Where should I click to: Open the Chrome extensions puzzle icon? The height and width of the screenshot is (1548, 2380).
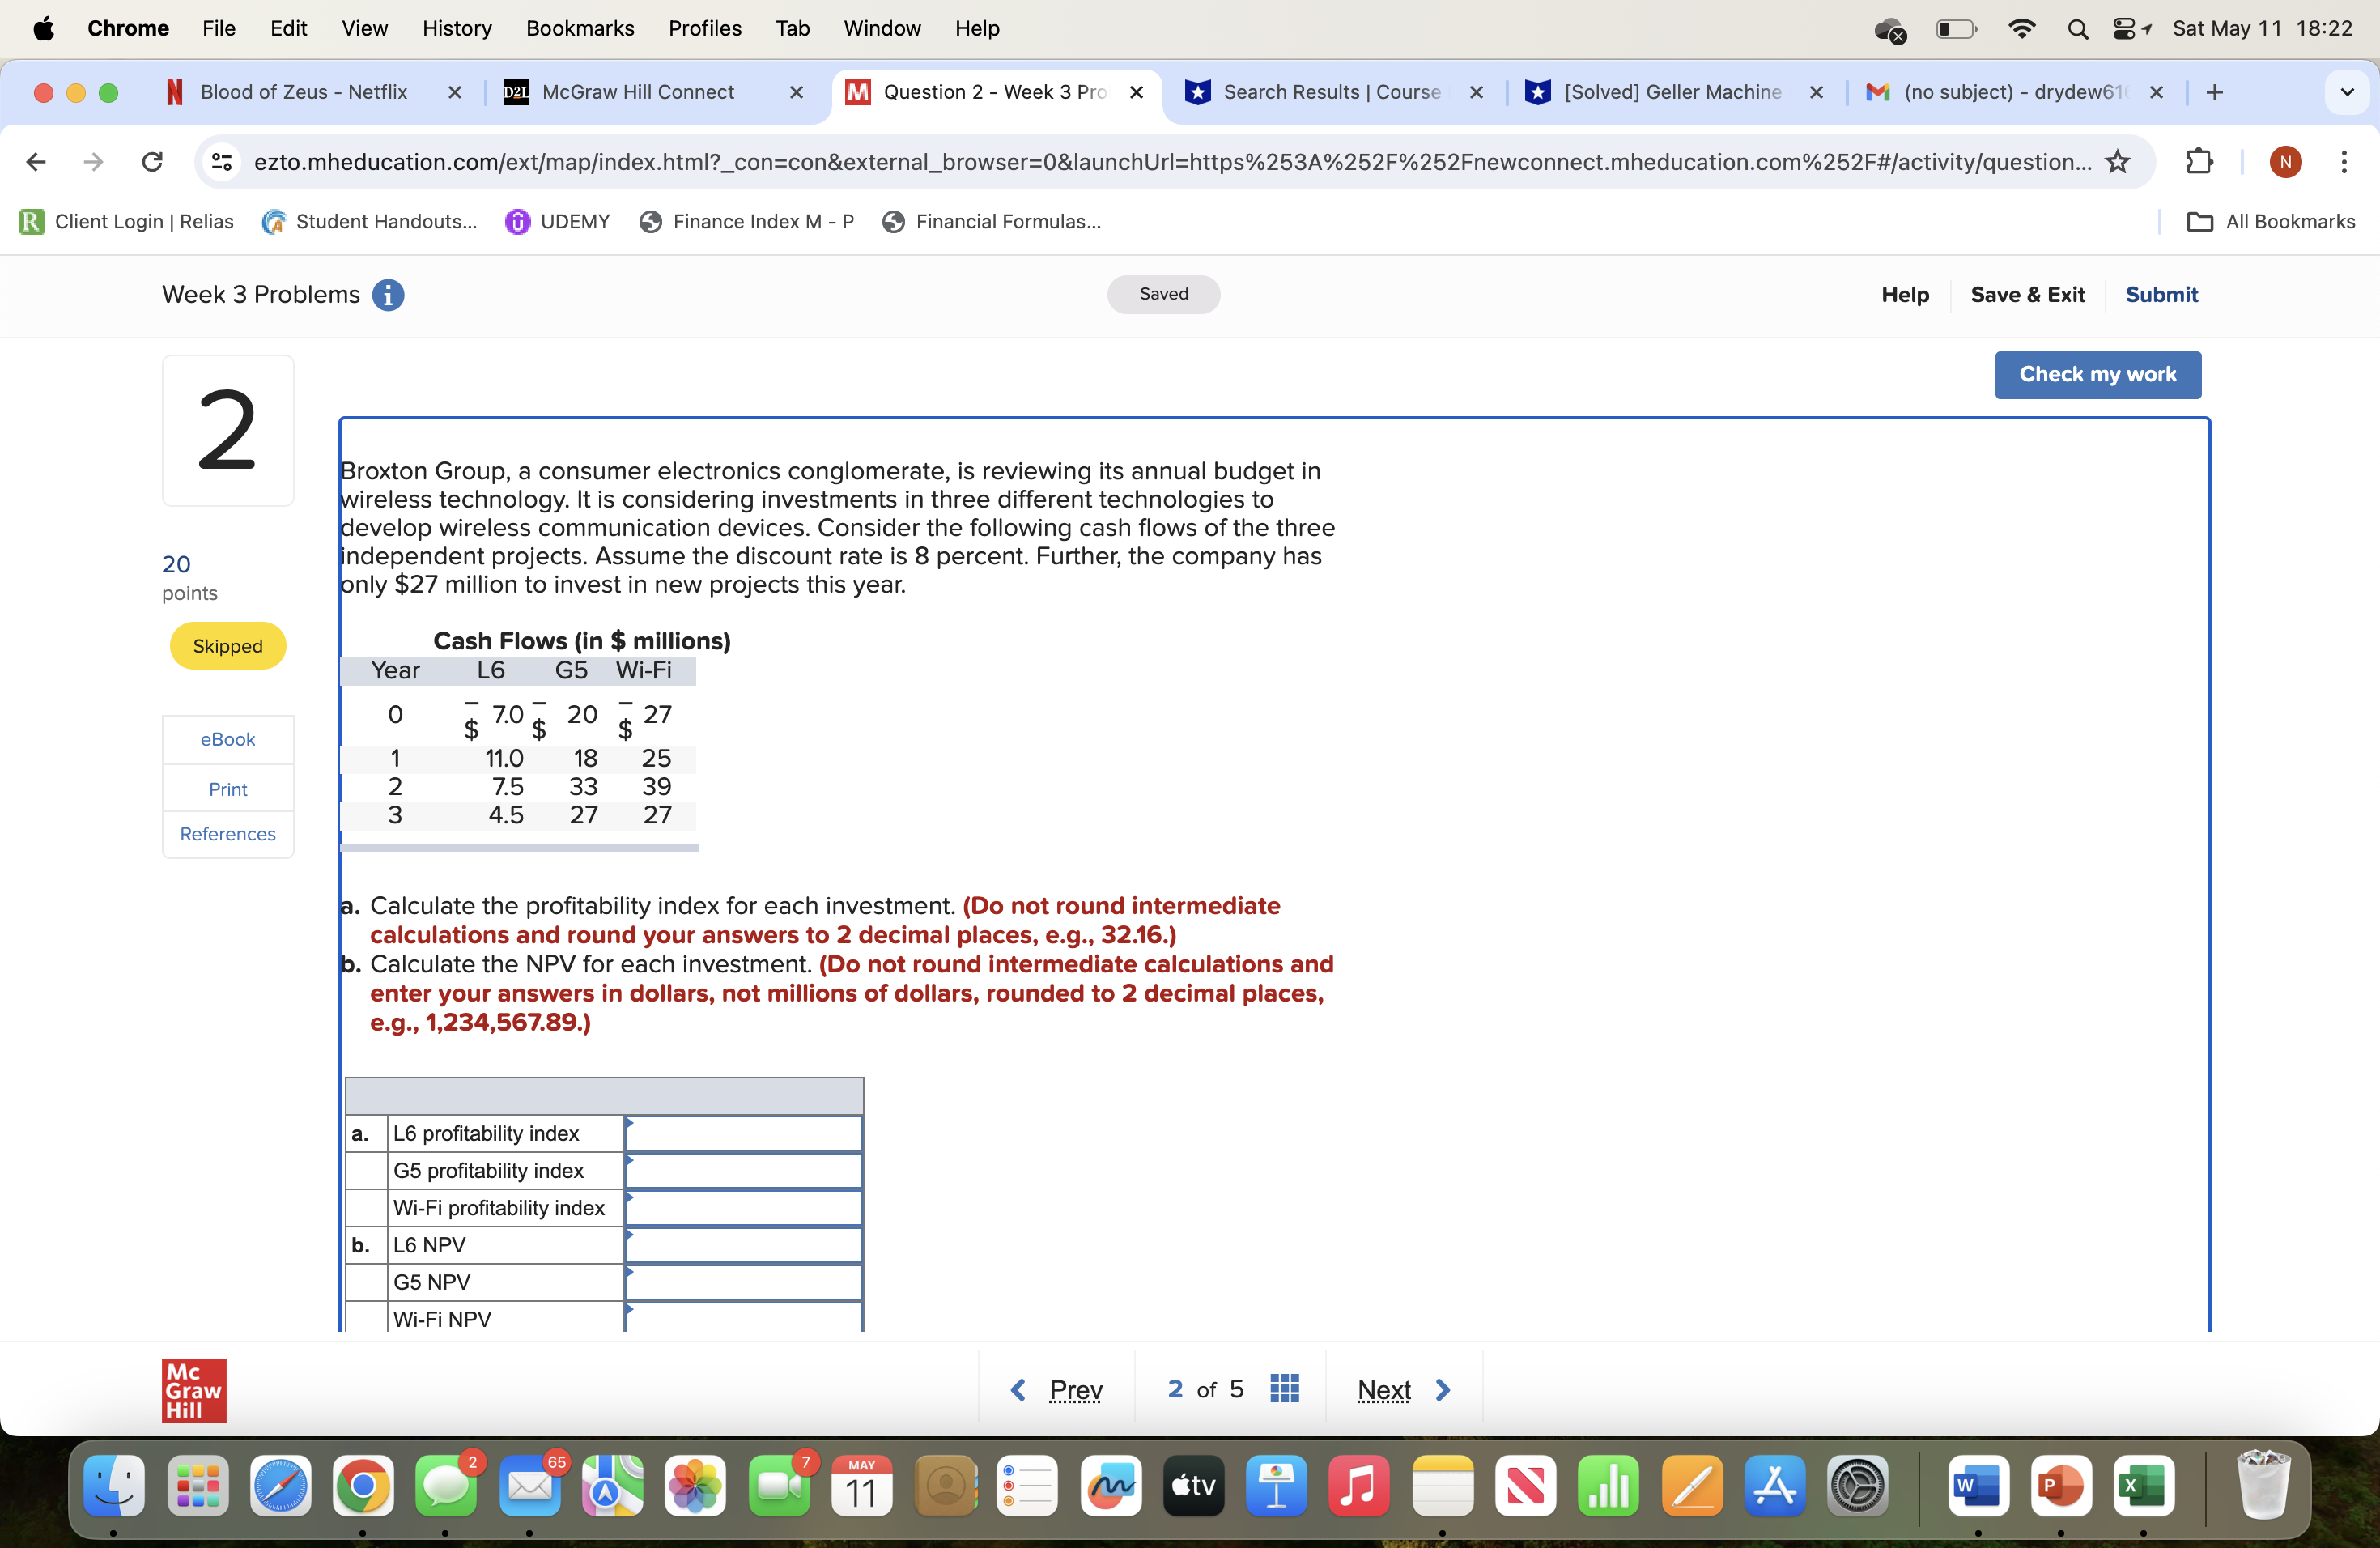pos(2200,162)
